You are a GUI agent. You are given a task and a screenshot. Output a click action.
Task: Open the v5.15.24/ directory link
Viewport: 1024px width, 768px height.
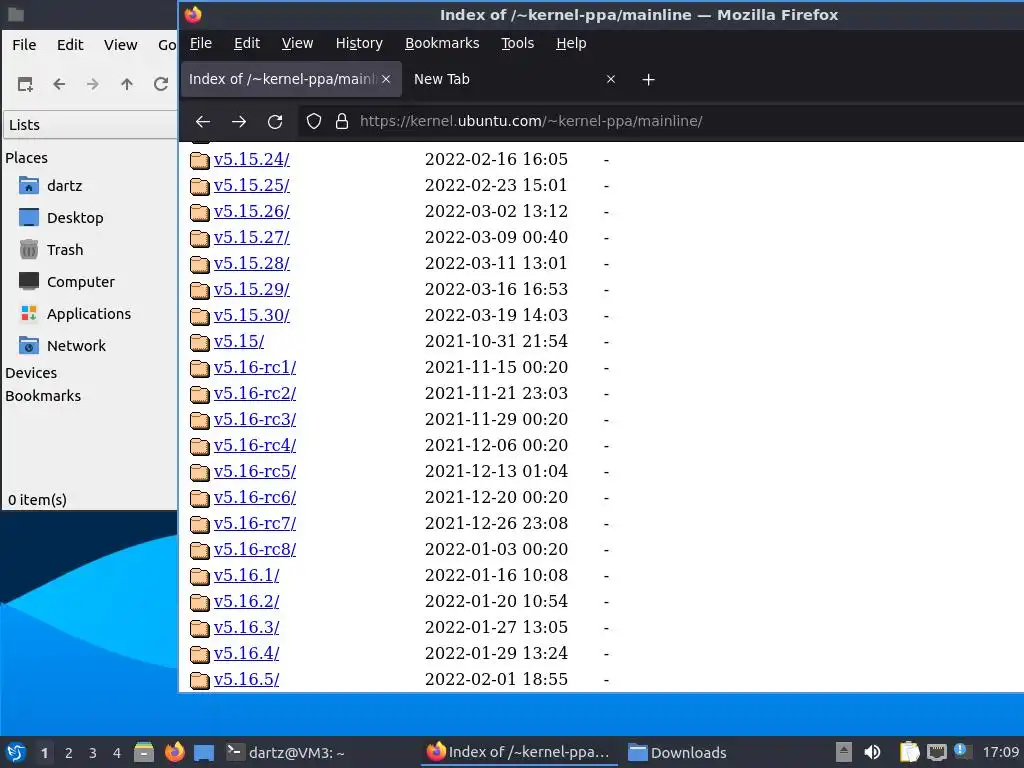pos(251,159)
